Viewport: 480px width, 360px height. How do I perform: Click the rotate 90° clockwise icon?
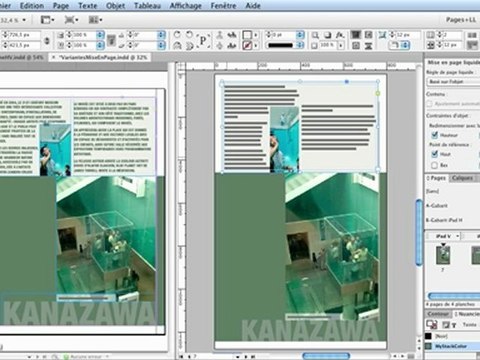click(x=177, y=35)
